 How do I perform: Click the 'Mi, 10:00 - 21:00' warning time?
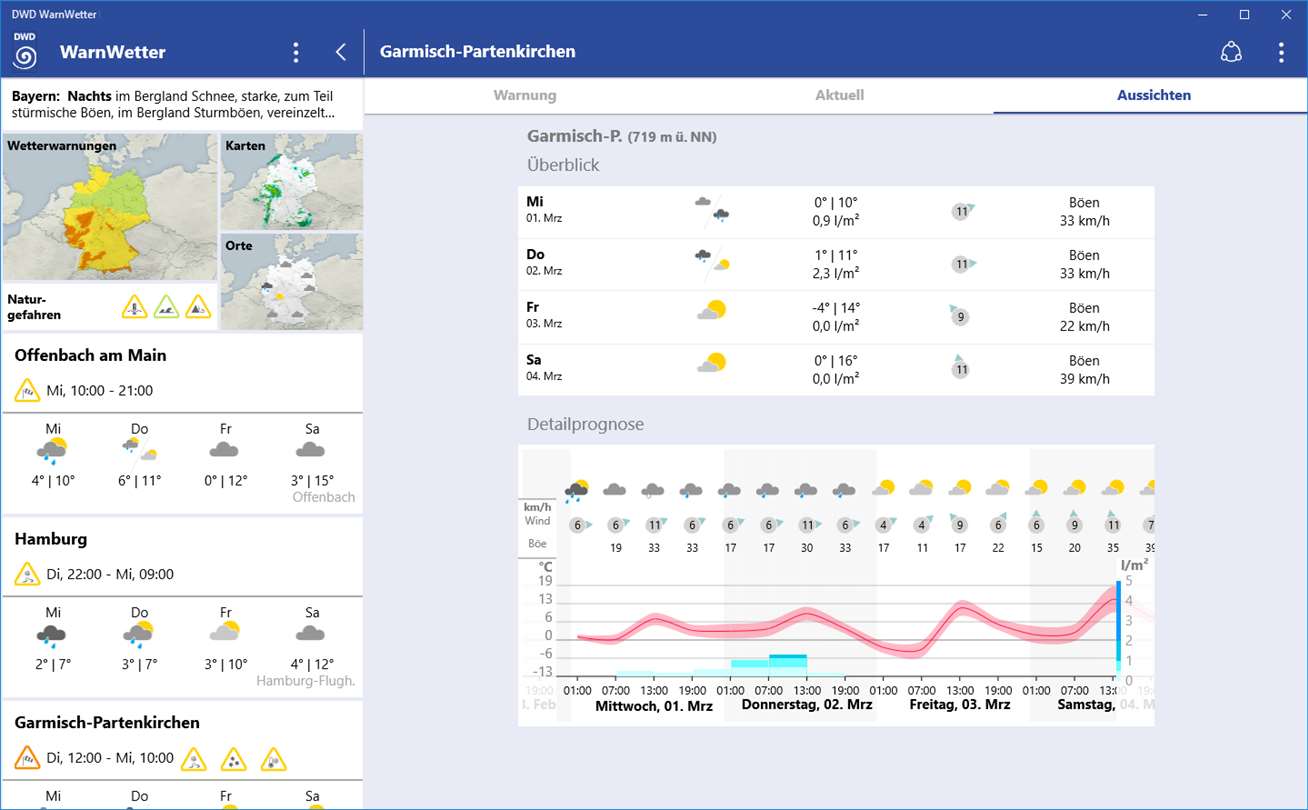tap(100, 390)
